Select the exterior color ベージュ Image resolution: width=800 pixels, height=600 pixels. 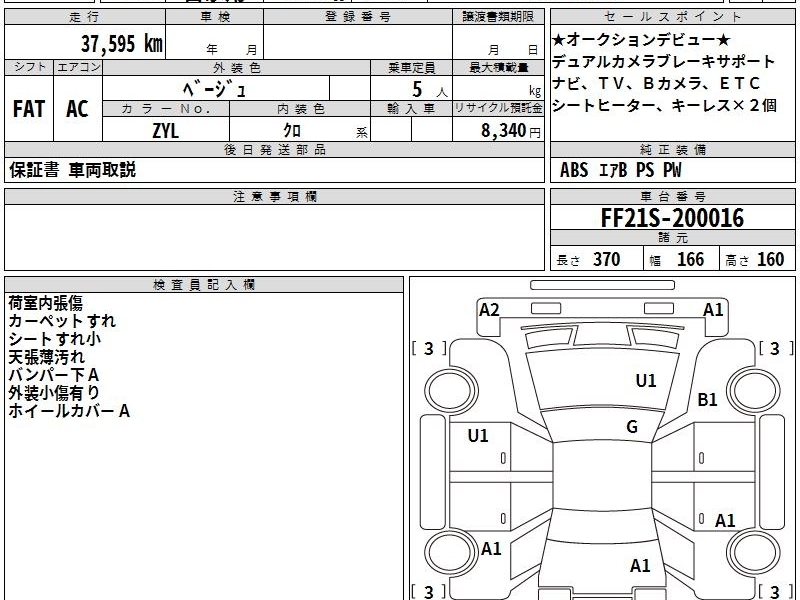[215, 90]
